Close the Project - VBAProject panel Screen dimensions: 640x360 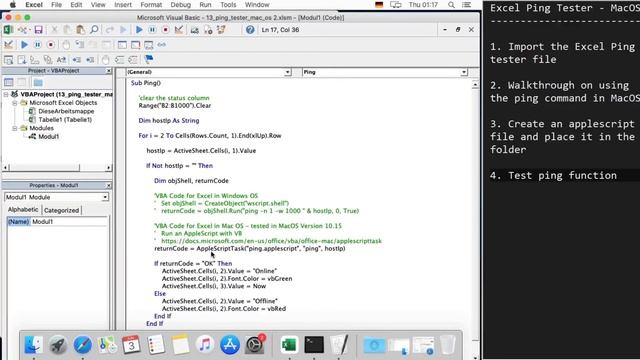(109, 71)
